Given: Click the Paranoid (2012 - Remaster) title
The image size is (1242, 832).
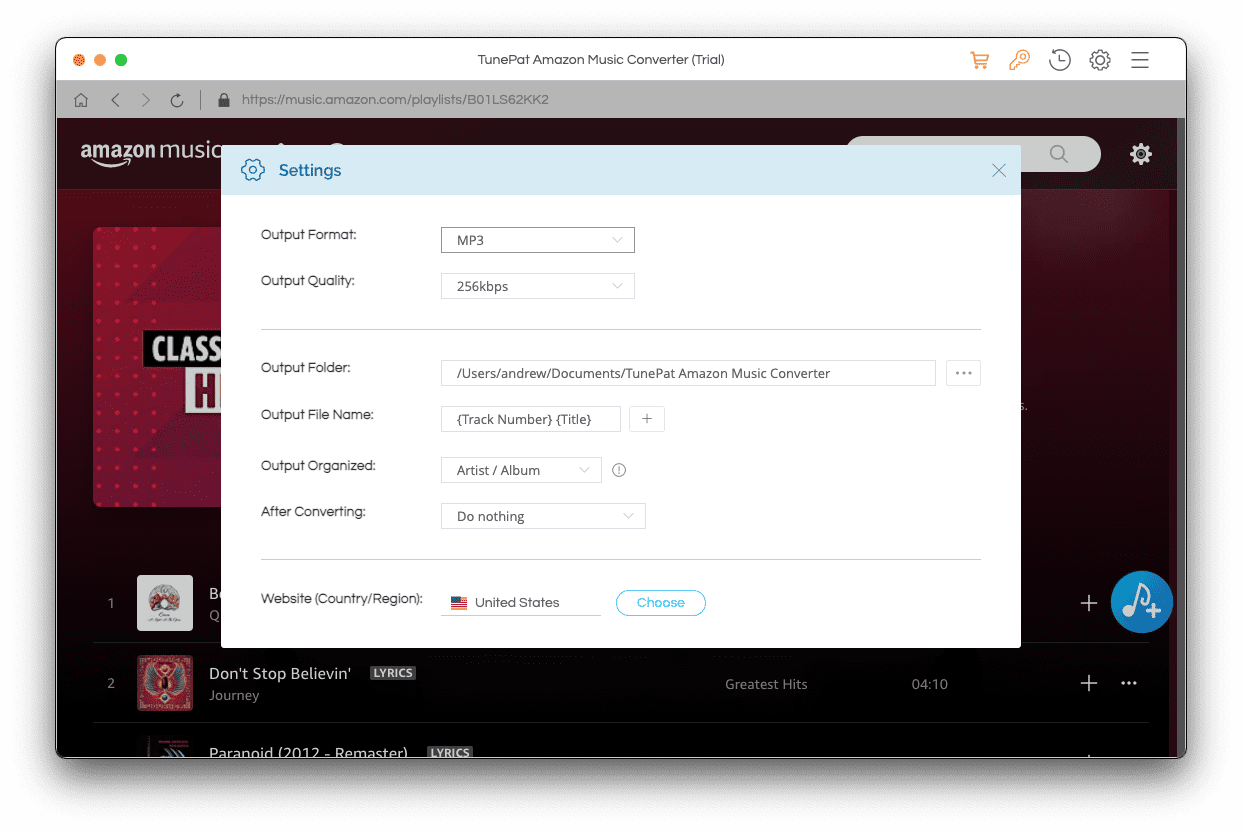Looking at the screenshot, I should pyautogui.click(x=308, y=752).
